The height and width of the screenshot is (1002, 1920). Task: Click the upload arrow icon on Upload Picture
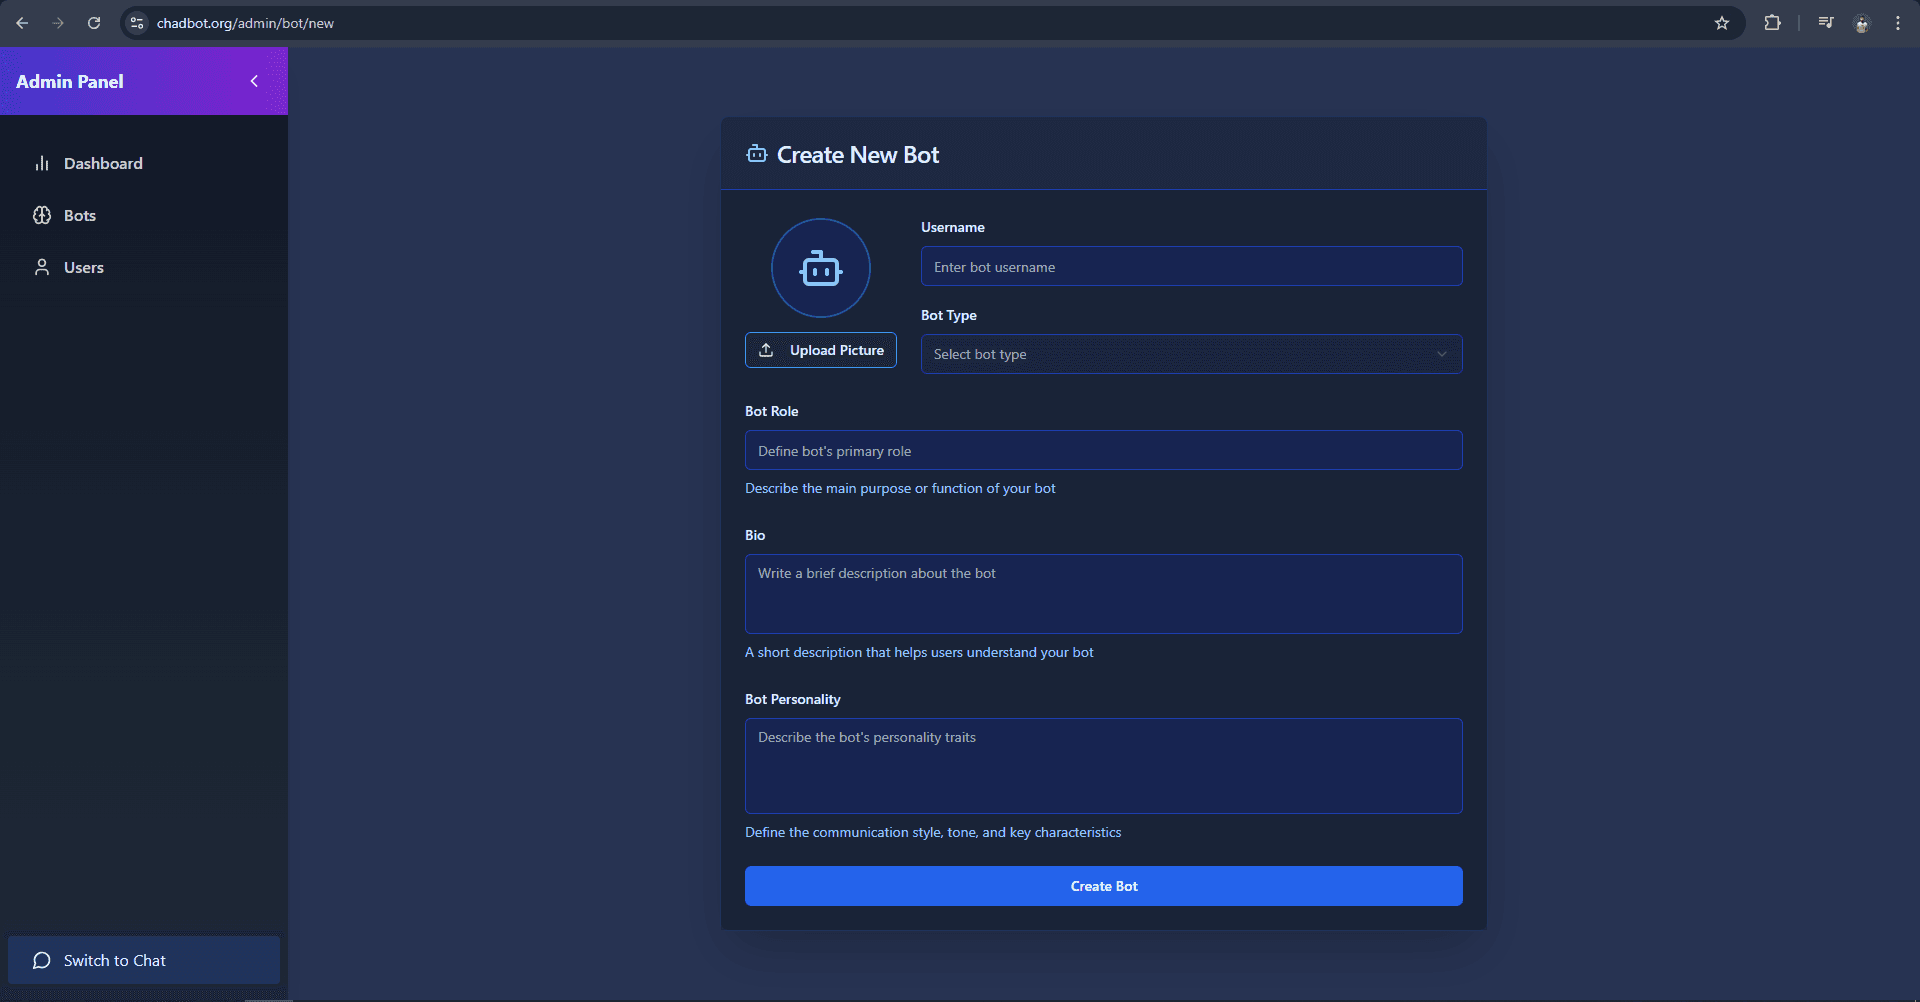766,349
